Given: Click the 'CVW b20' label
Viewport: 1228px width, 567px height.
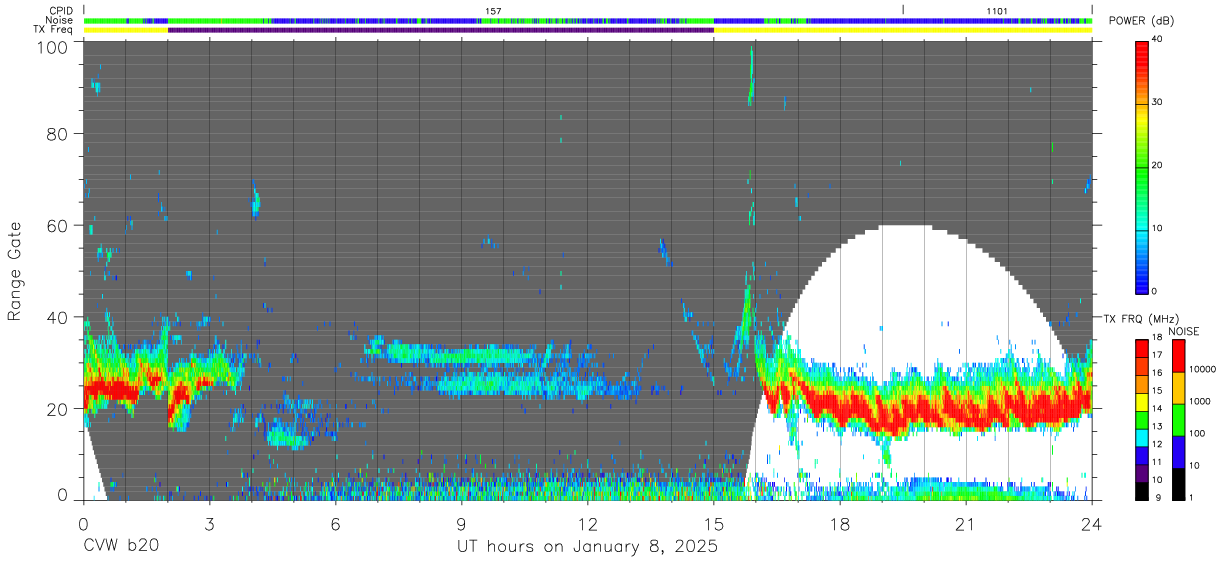Looking at the screenshot, I should point(121,547).
